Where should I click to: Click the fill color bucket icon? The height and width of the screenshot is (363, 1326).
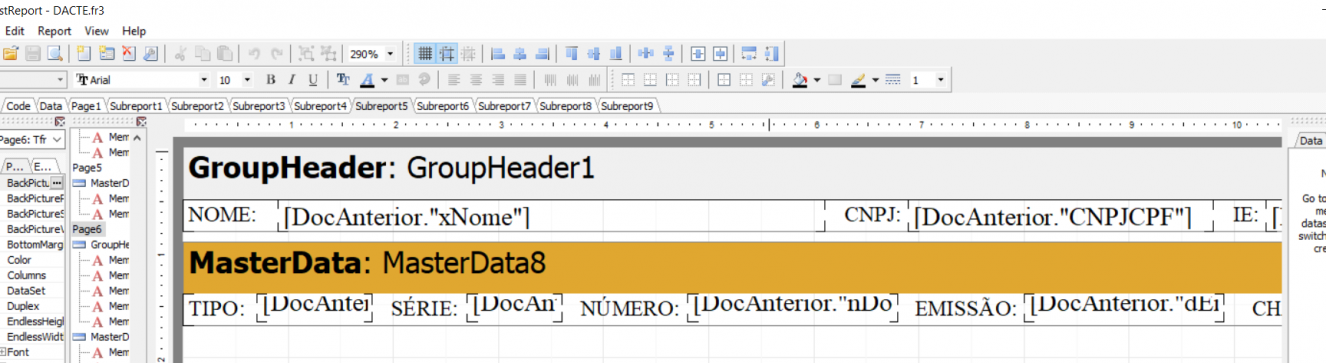(x=799, y=80)
